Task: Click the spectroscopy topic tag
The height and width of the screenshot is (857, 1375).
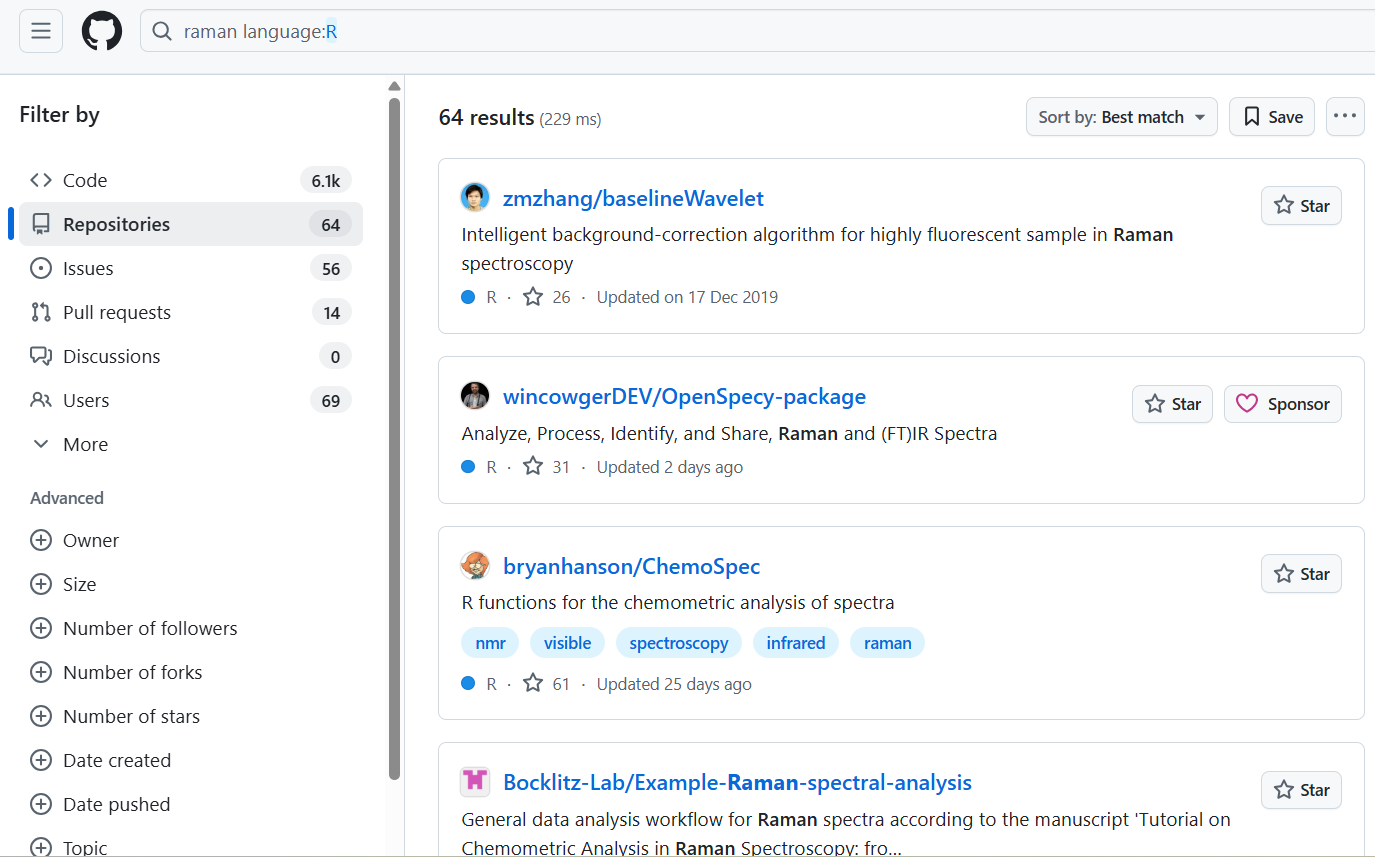Action: (679, 643)
